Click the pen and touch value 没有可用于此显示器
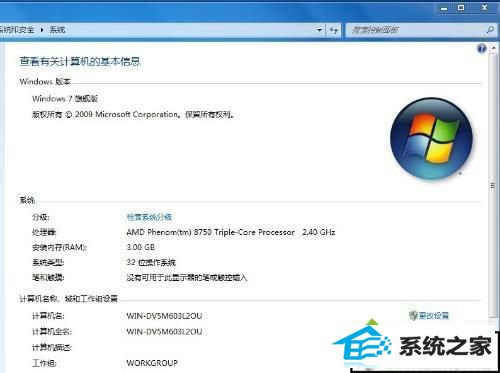The image size is (500, 373). click(x=187, y=277)
